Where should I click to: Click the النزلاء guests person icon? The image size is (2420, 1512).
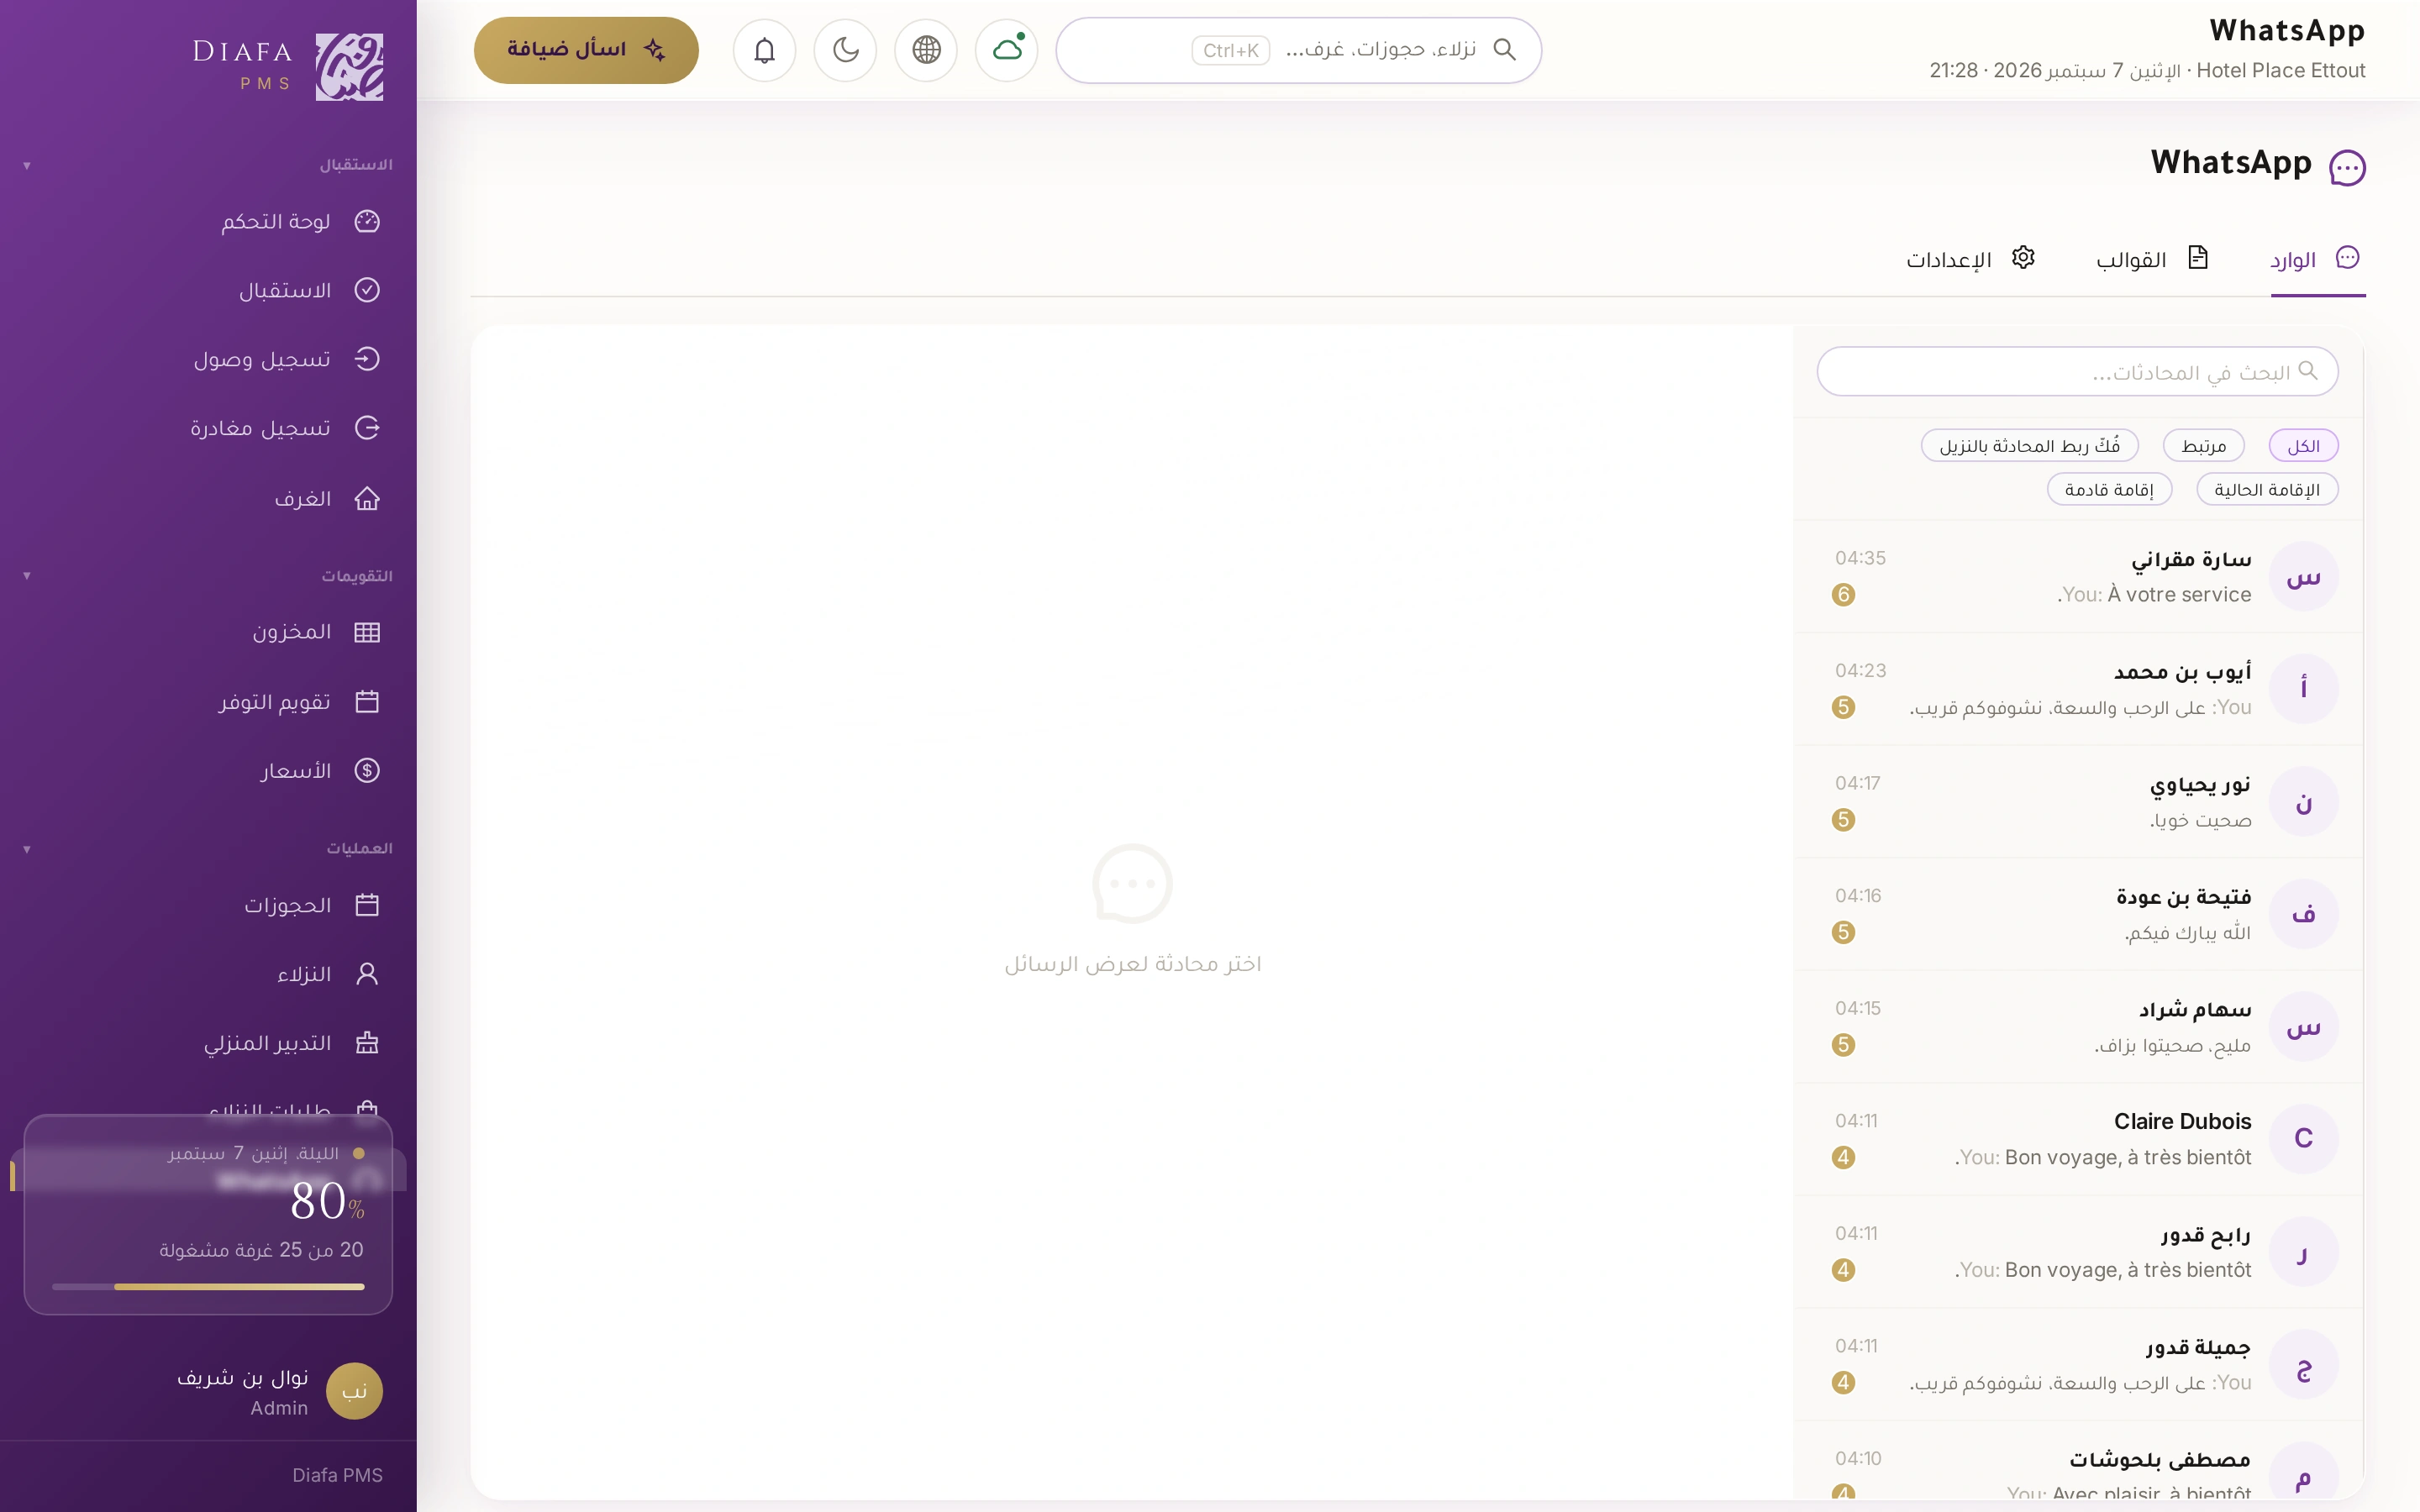[367, 974]
